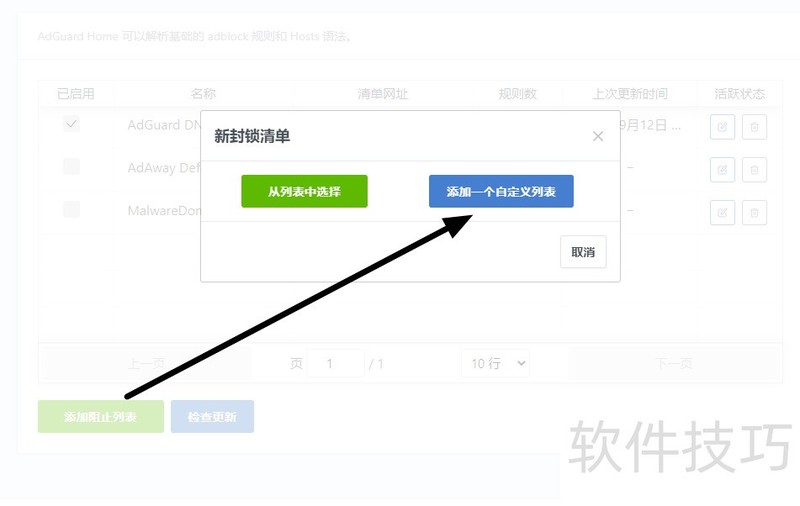Click the 添加阻止列表 button
The image size is (800, 506).
click(x=101, y=416)
